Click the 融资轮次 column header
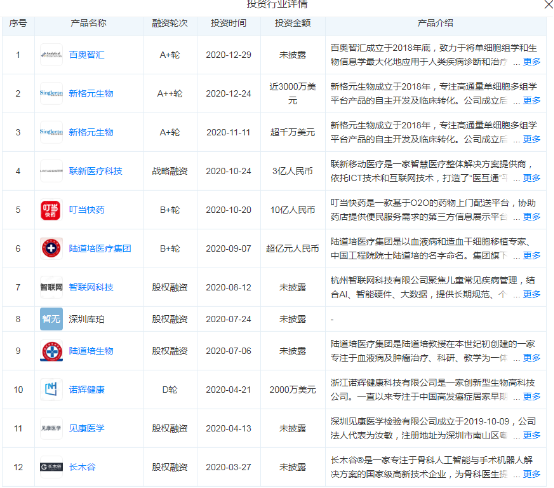Image resolution: width=554 pixels, height=488 pixels. point(170,23)
